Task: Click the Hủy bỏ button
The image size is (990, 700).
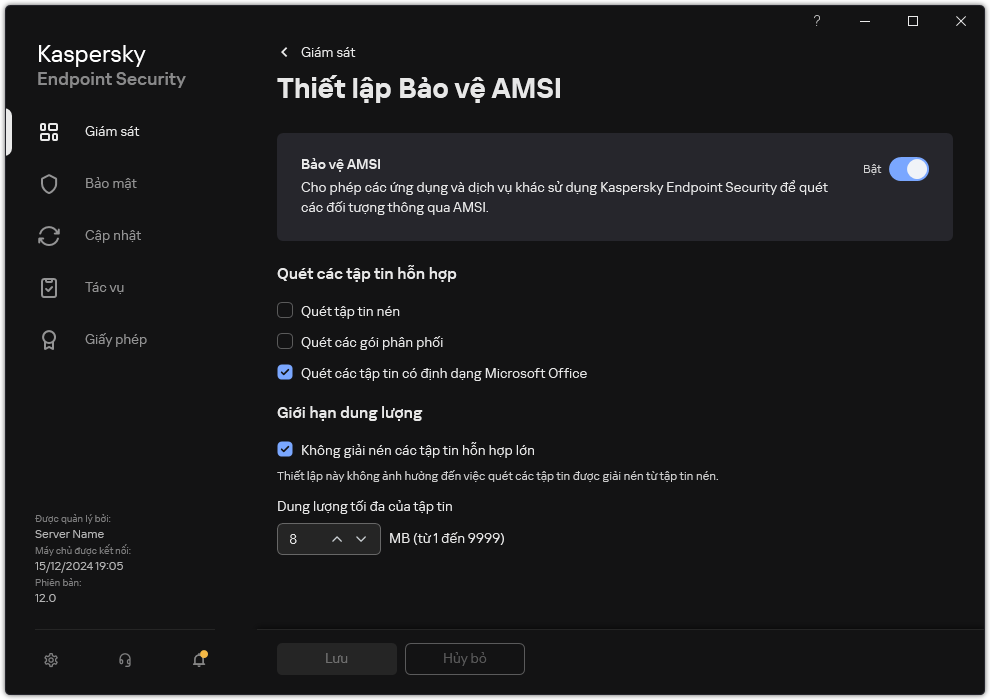Action: (x=464, y=659)
